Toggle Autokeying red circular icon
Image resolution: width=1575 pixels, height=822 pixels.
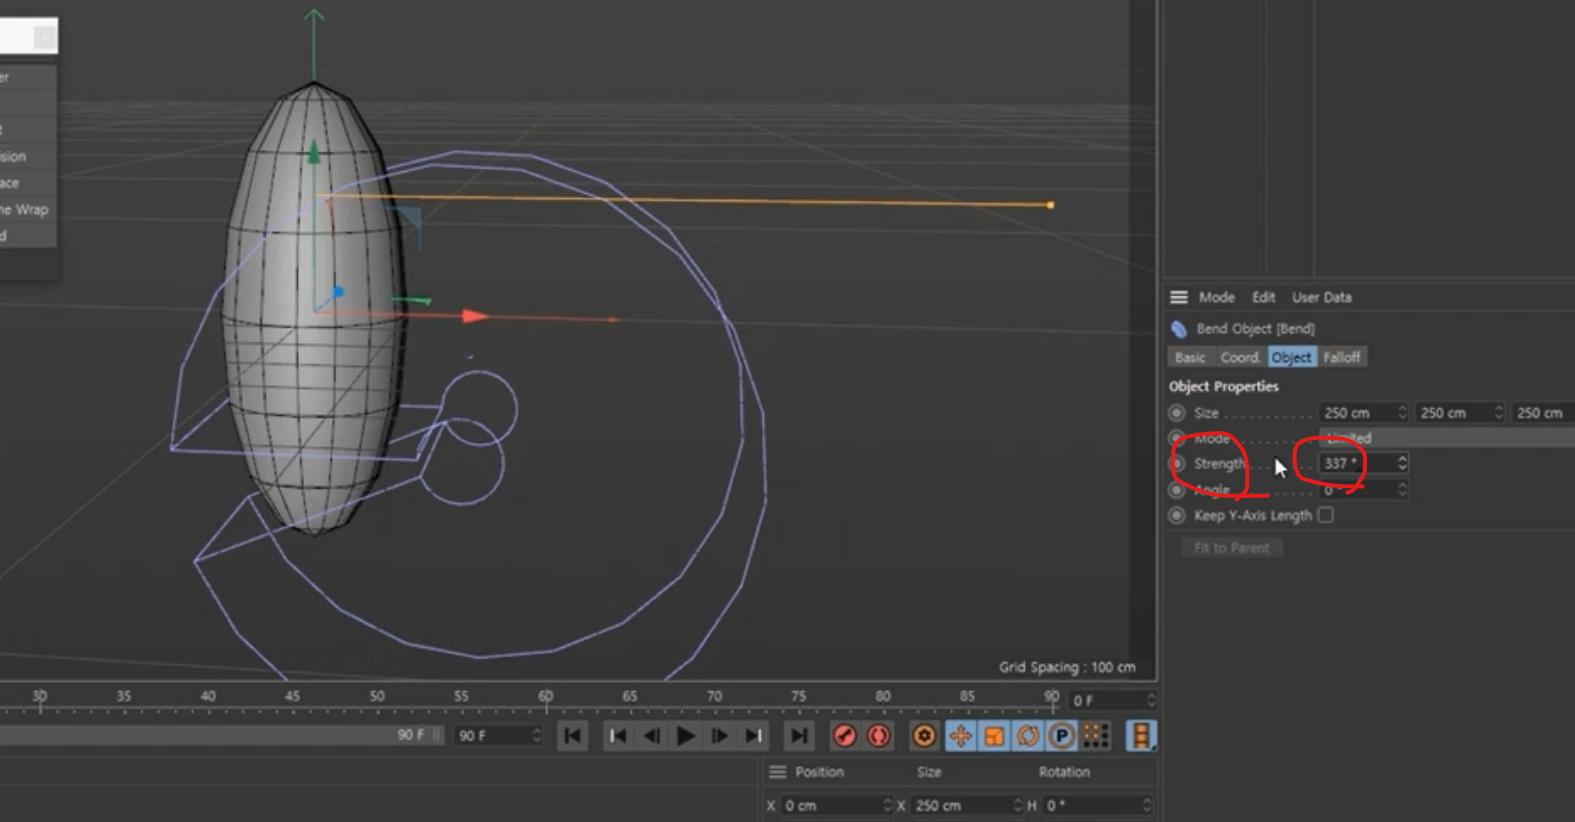click(879, 736)
